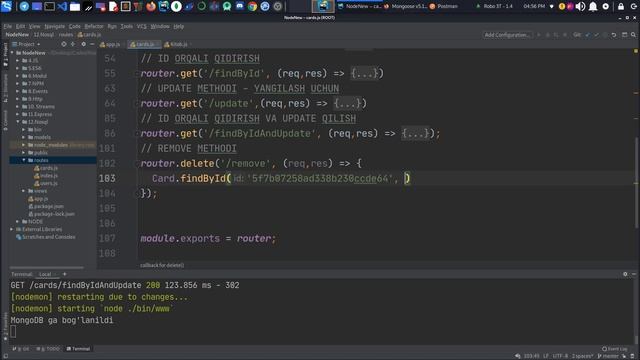Open the File menu

point(8,26)
